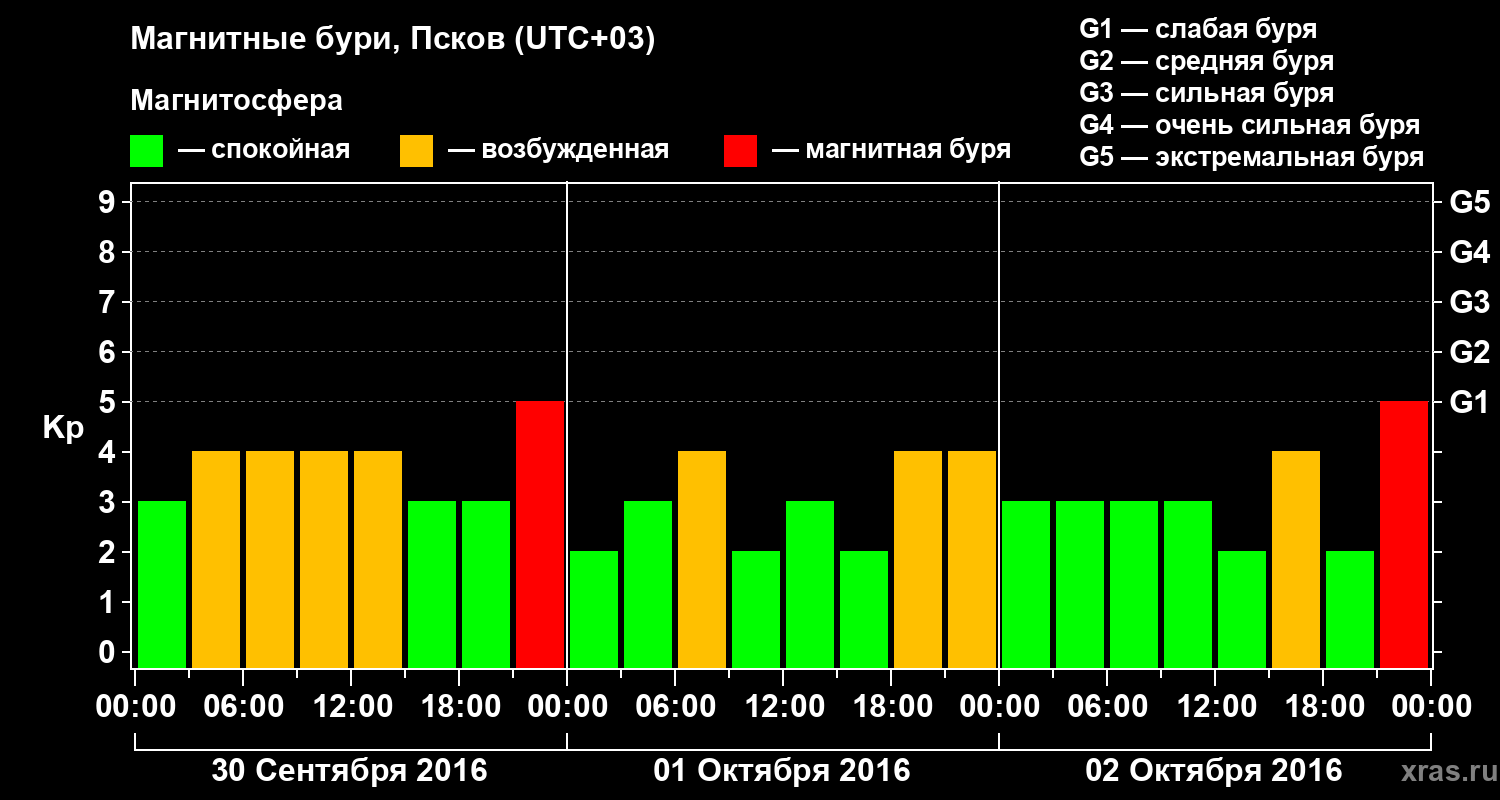Click the 'G4 — очень сильная буря' legend line
Screen dimensions: 1500x800
1250,125
